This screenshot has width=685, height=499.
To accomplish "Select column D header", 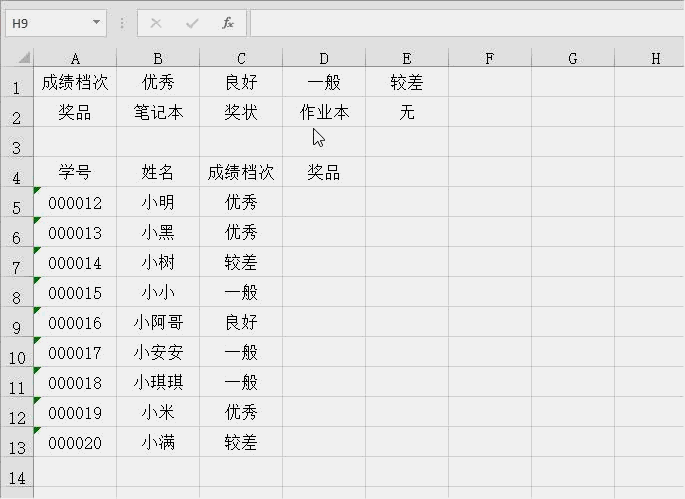I will 324,58.
